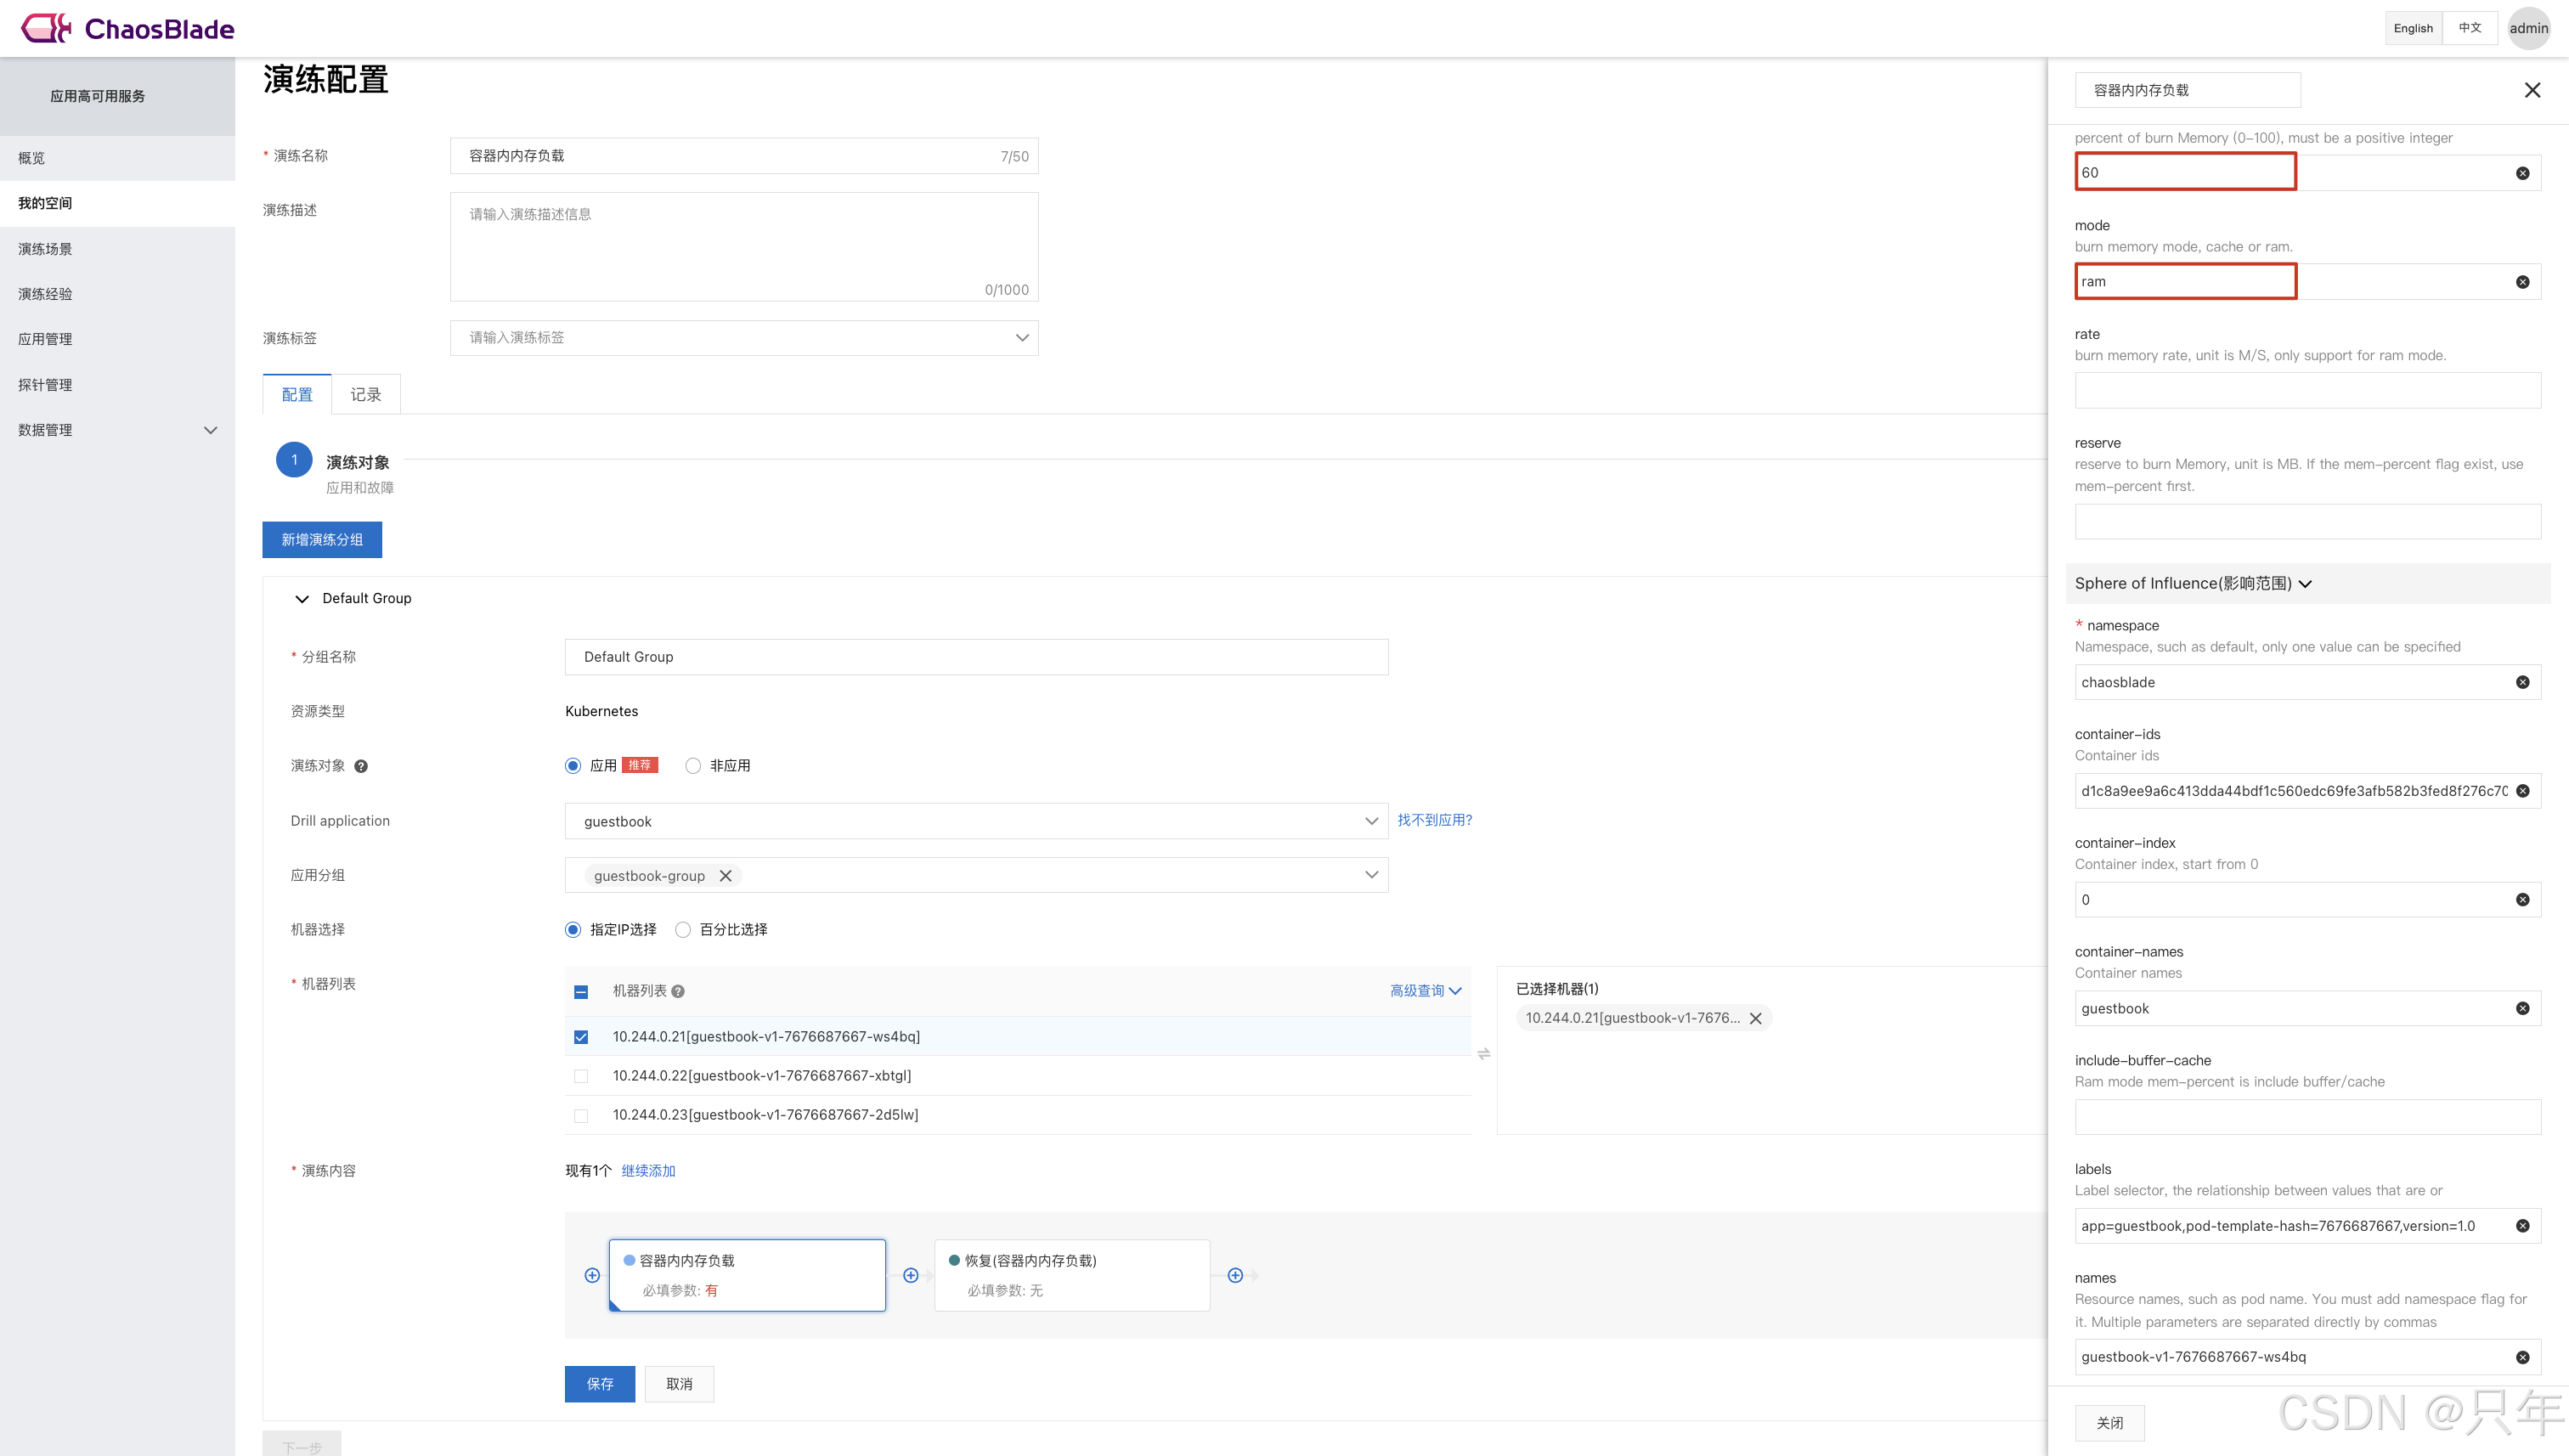Viewport: 2569px width, 1456px height.
Task: Clear the namespace chaosblade field
Action: (2522, 682)
